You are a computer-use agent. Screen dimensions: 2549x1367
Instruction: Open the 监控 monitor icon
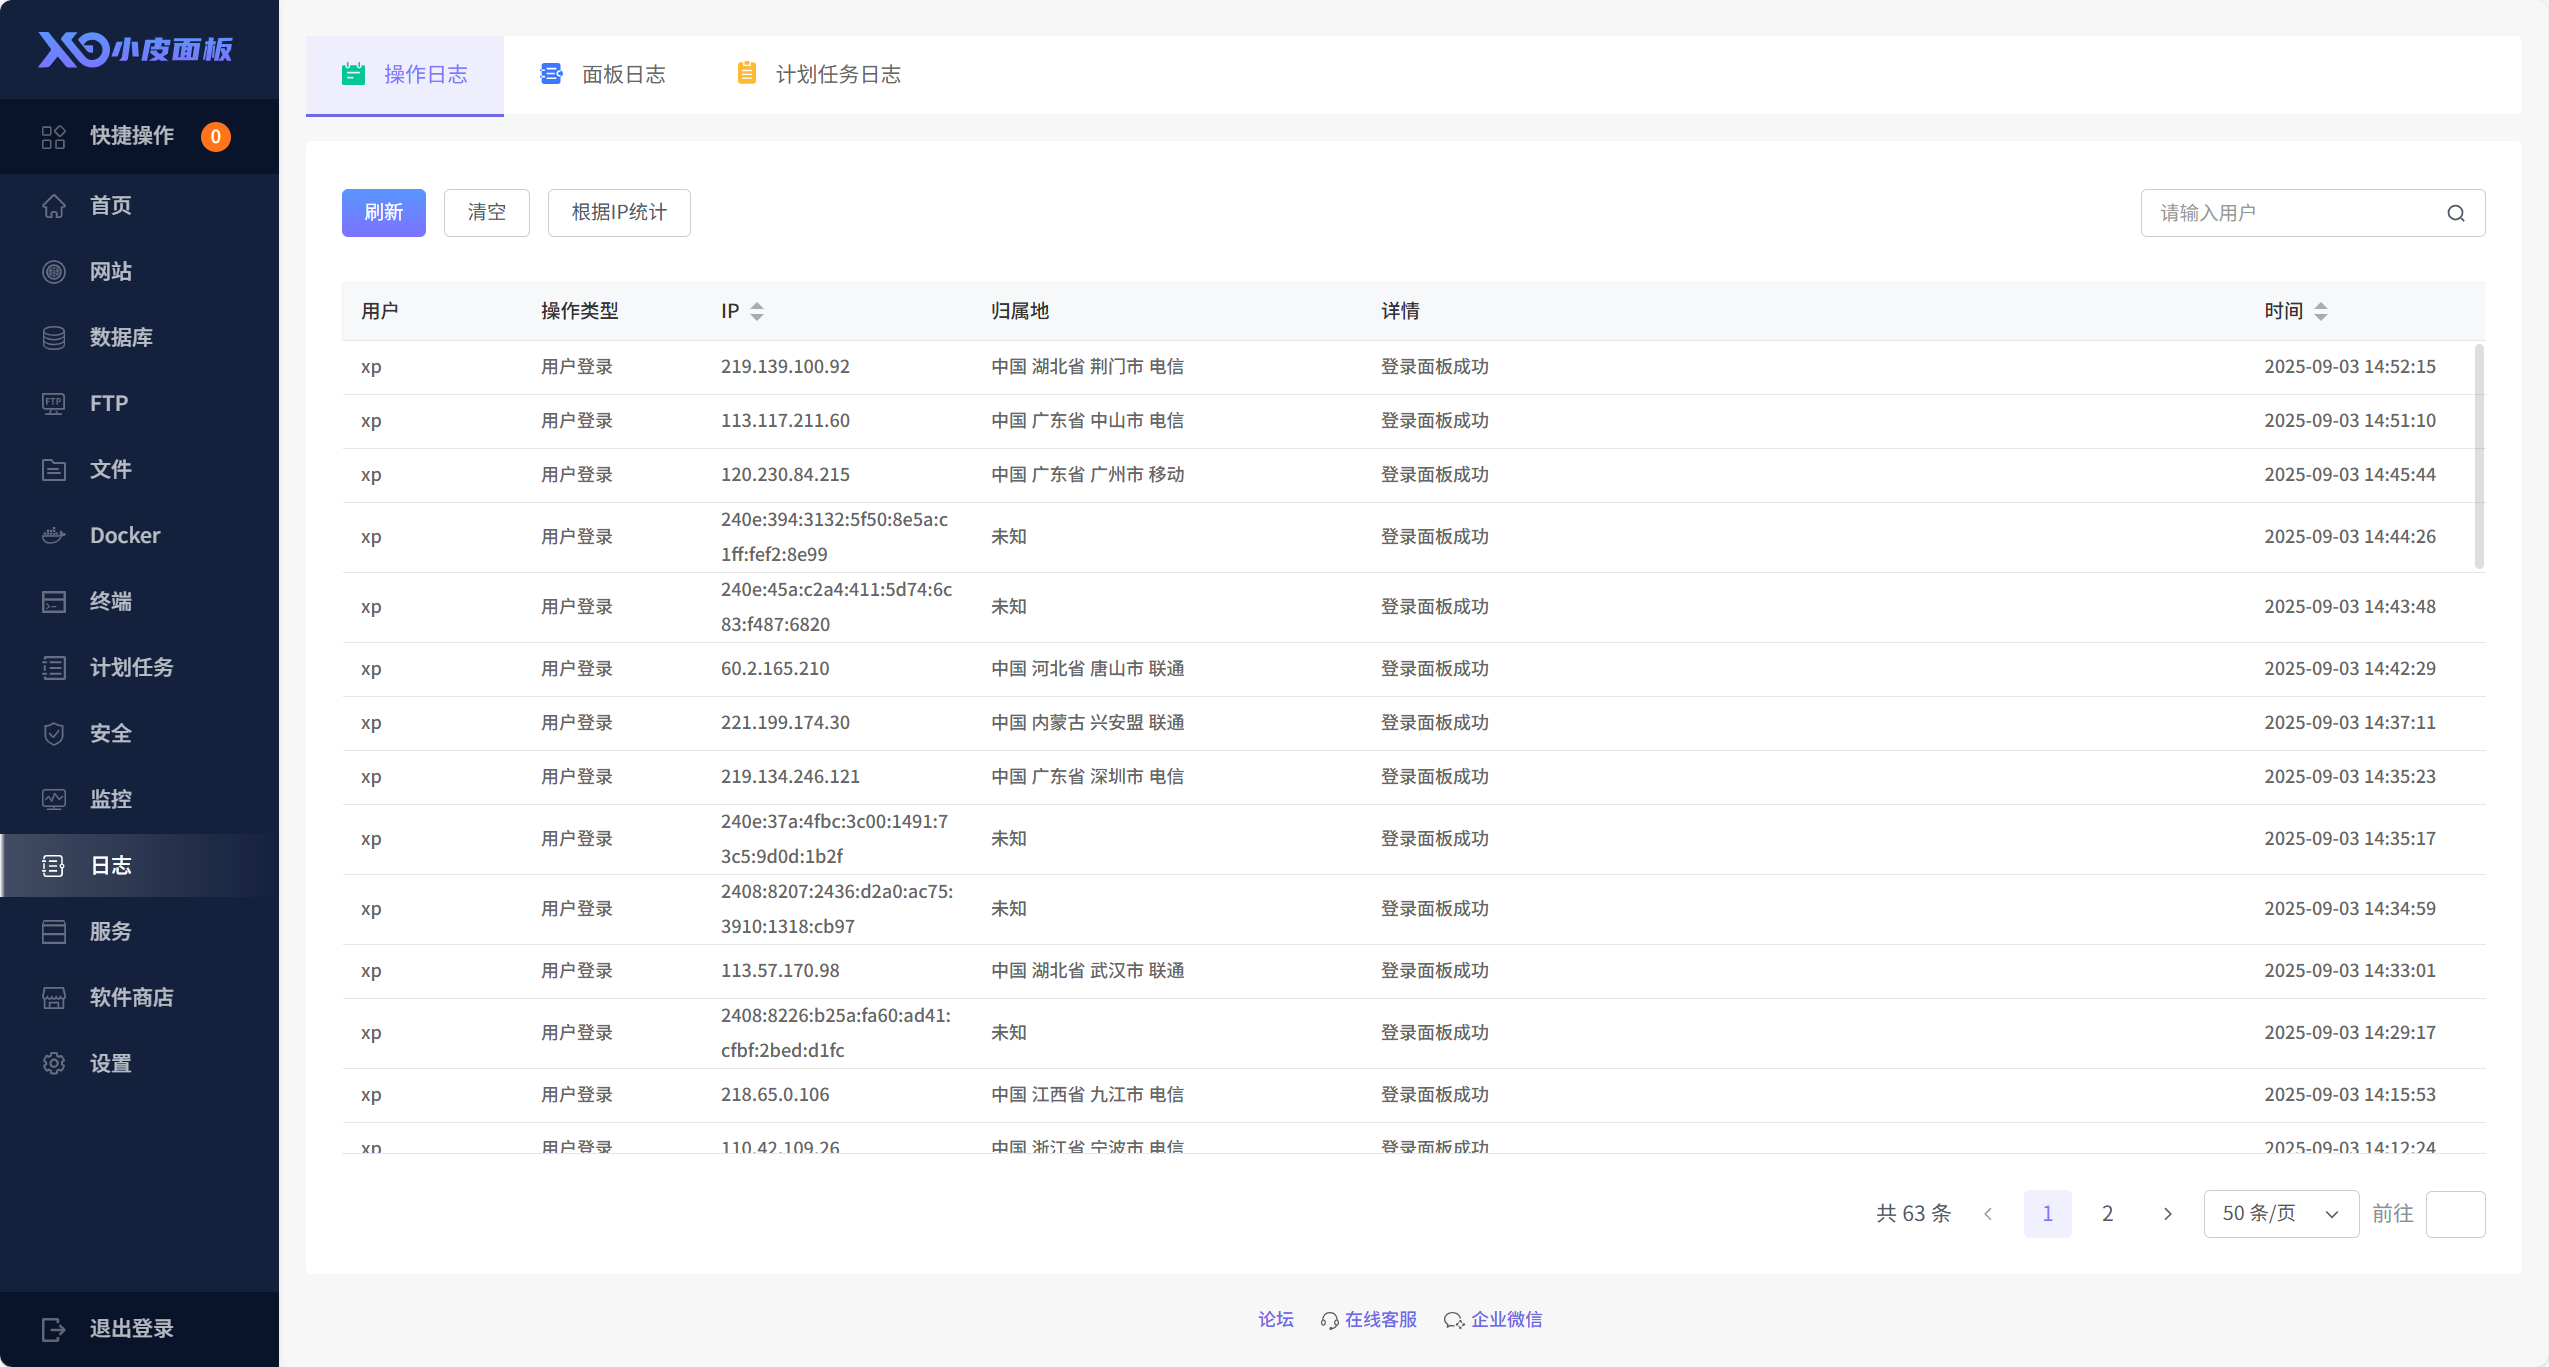click(x=54, y=799)
